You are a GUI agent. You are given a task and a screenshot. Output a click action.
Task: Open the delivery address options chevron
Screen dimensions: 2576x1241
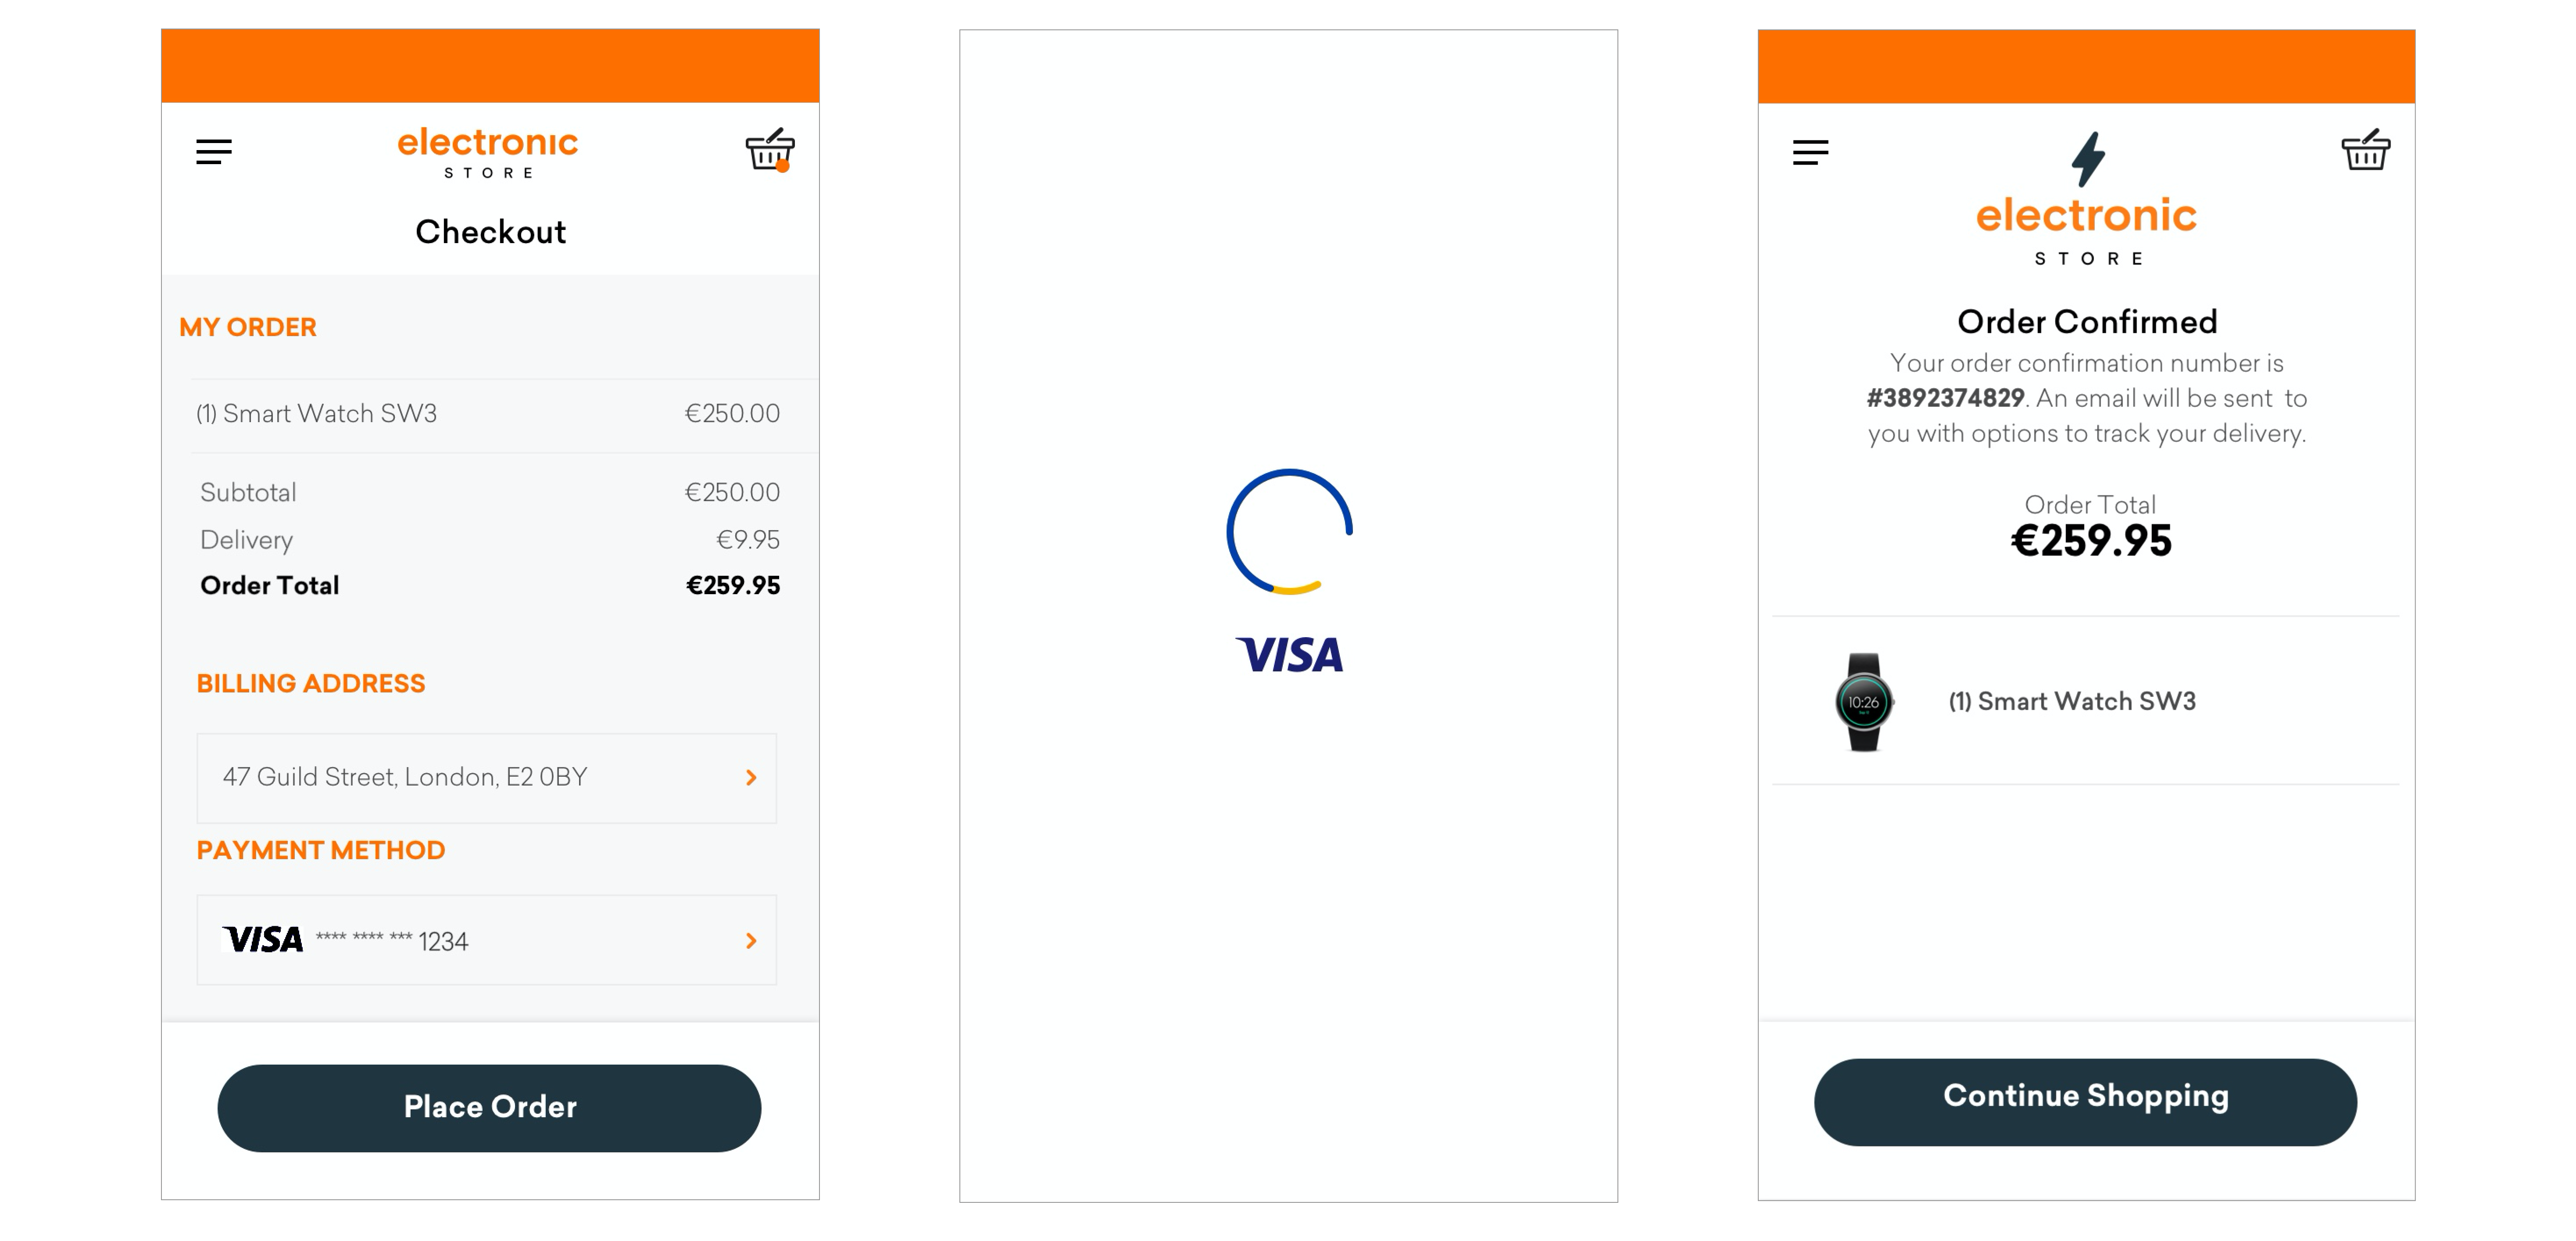(x=752, y=776)
